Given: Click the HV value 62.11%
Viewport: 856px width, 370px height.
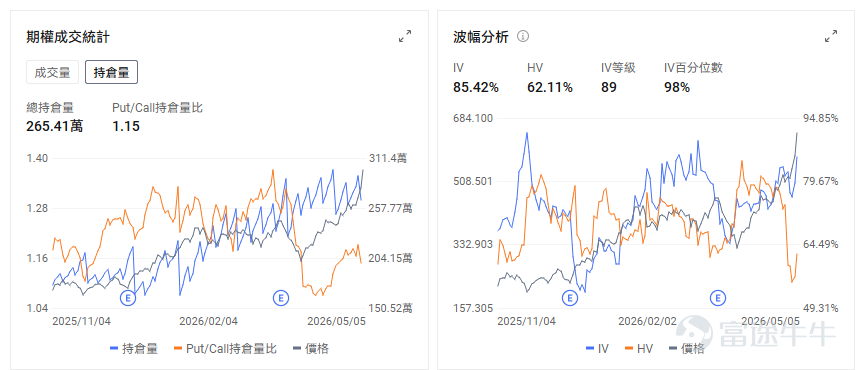Looking at the screenshot, I should pos(550,87).
